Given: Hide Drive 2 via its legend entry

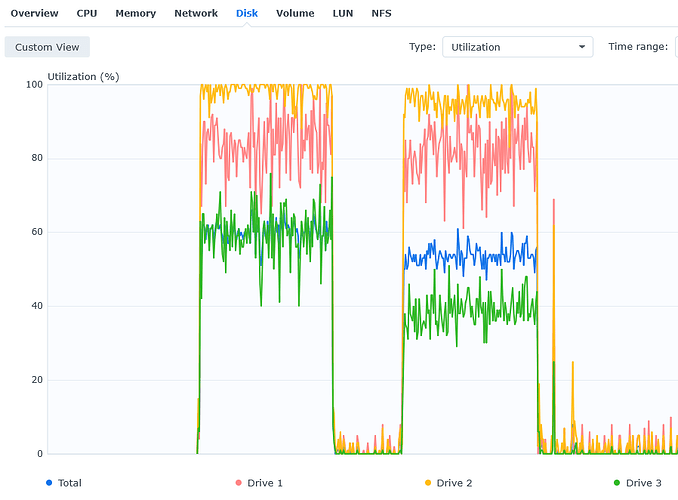Looking at the screenshot, I should tap(452, 483).
